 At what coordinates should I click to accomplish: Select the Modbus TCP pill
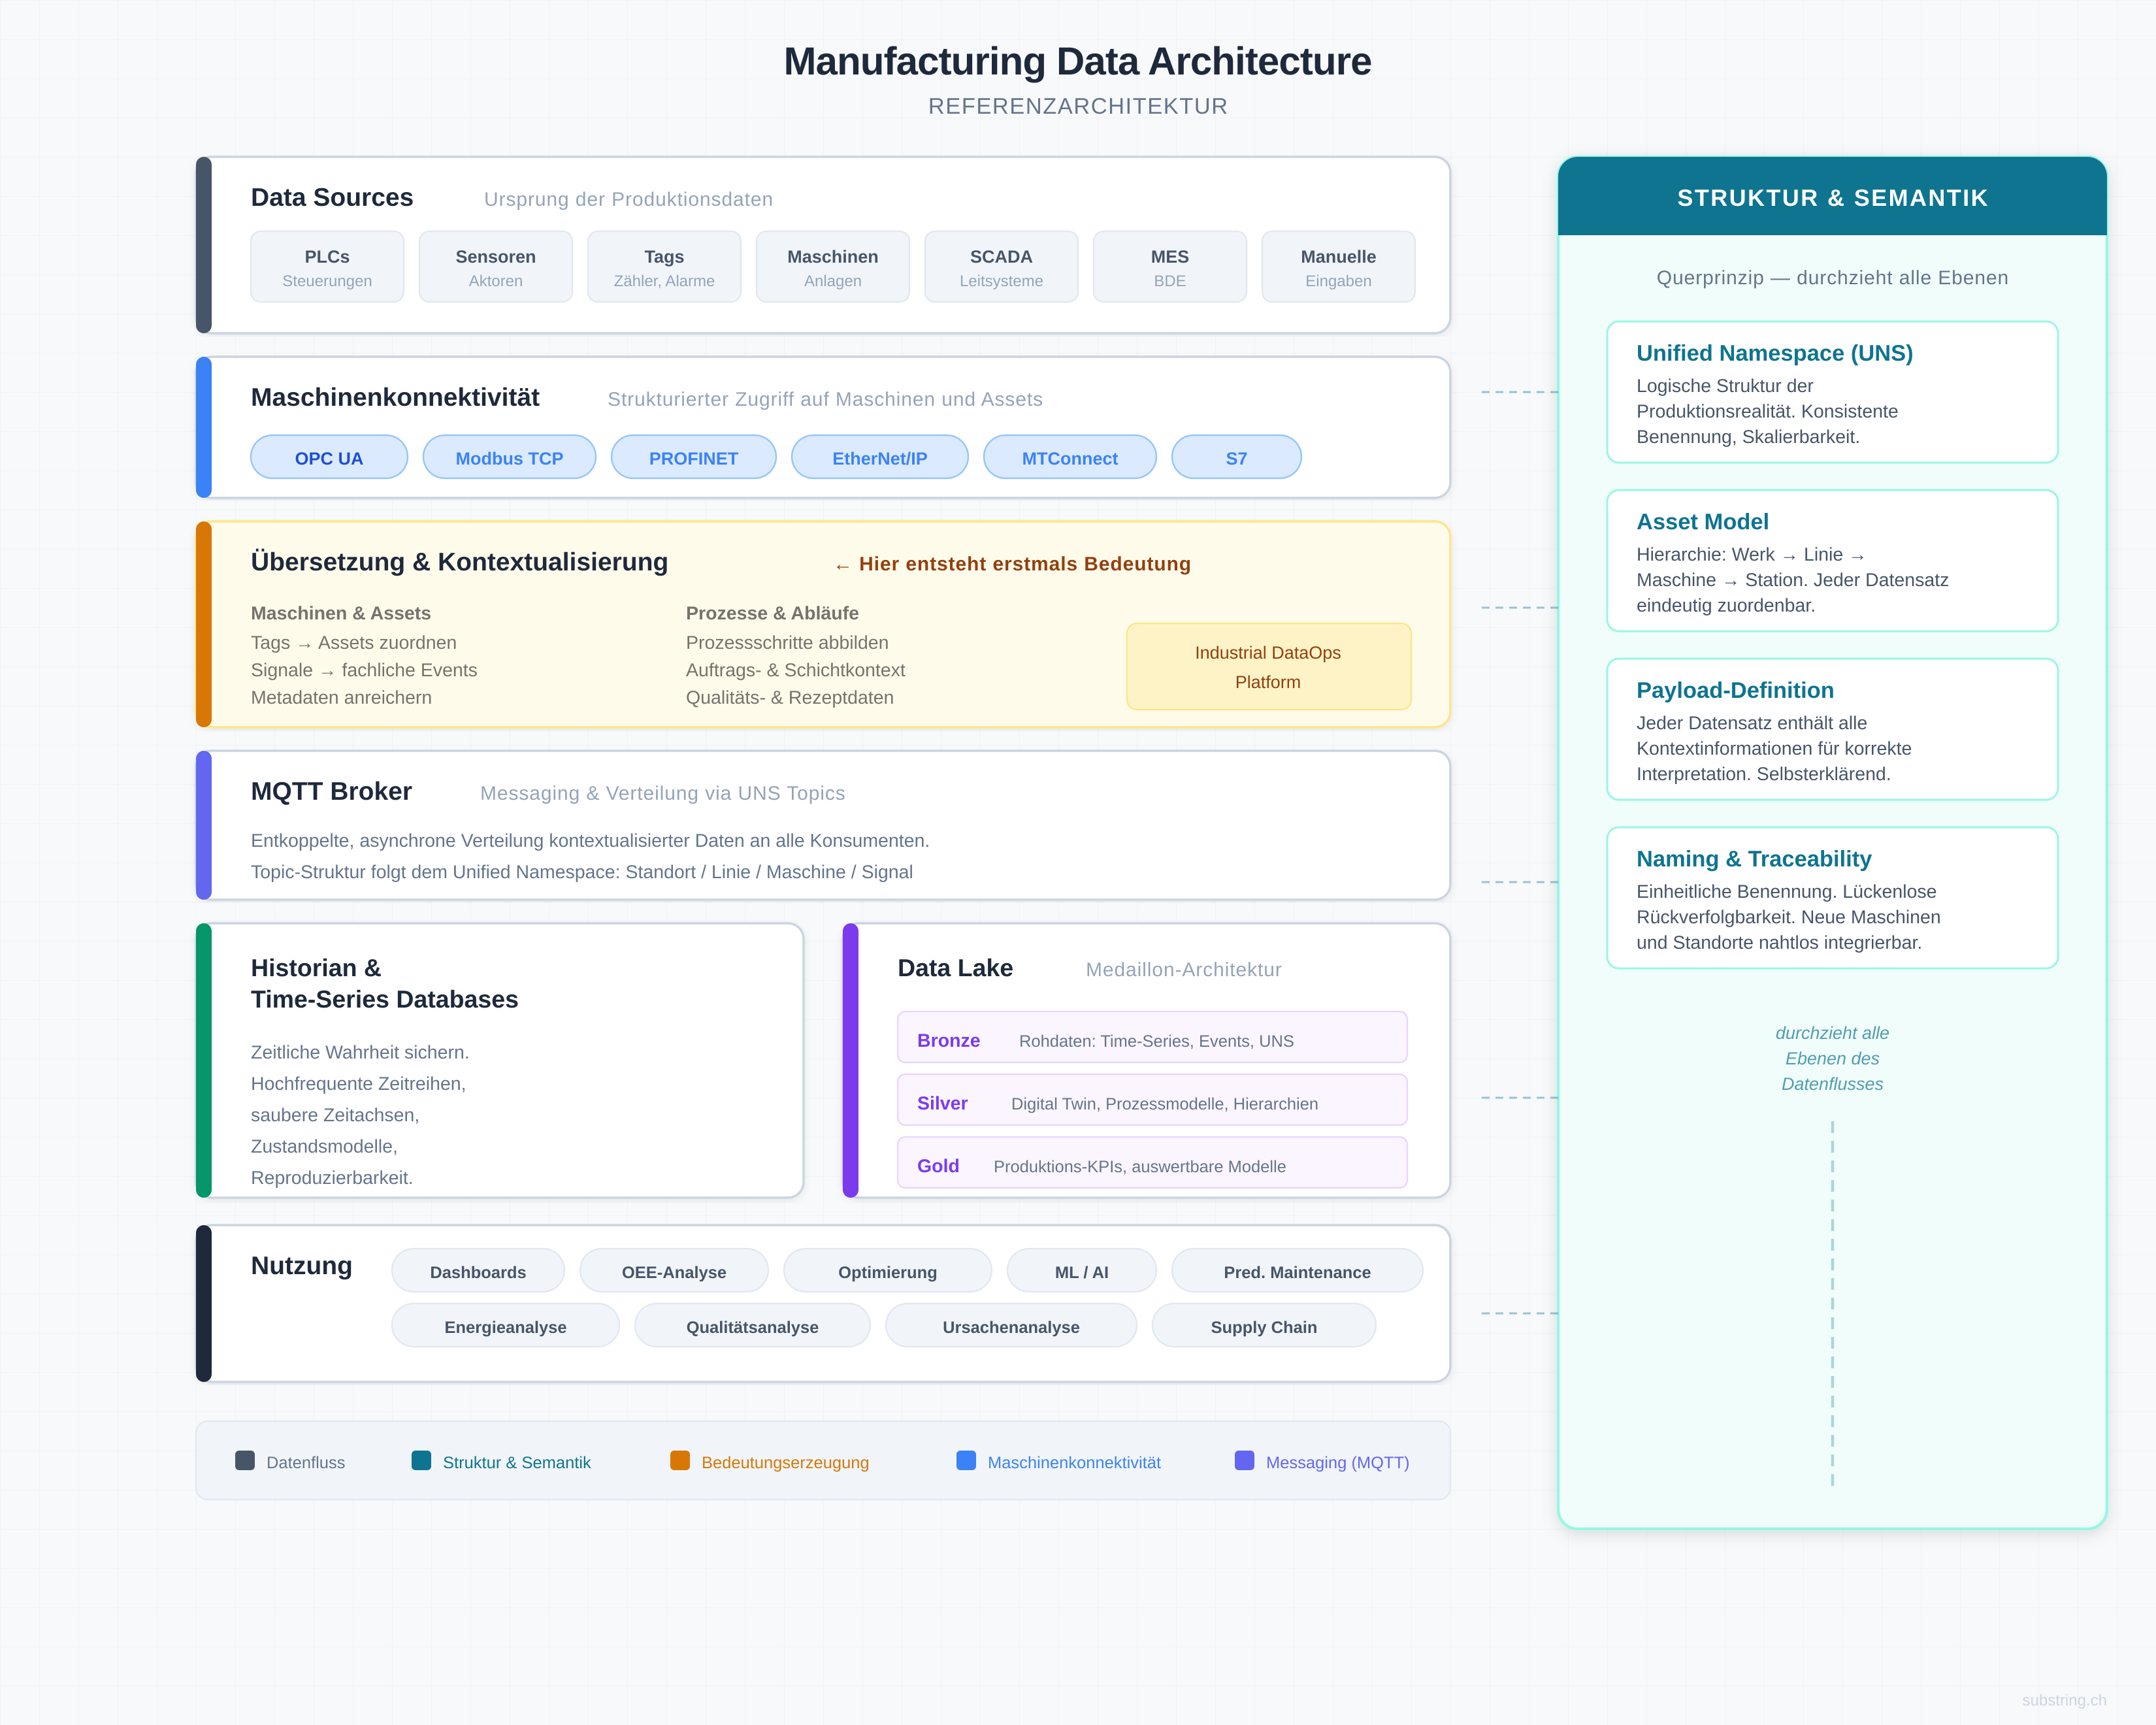pyautogui.click(x=509, y=458)
